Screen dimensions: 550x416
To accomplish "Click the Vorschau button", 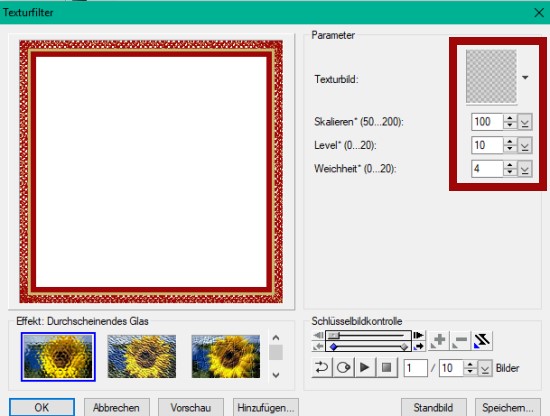I will pos(191,408).
